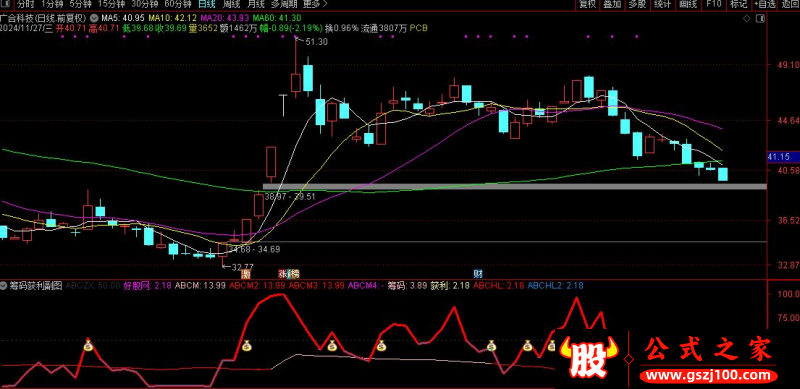Click the 榜 marker below the candles
The width and height of the screenshot is (800, 389).
point(294,273)
